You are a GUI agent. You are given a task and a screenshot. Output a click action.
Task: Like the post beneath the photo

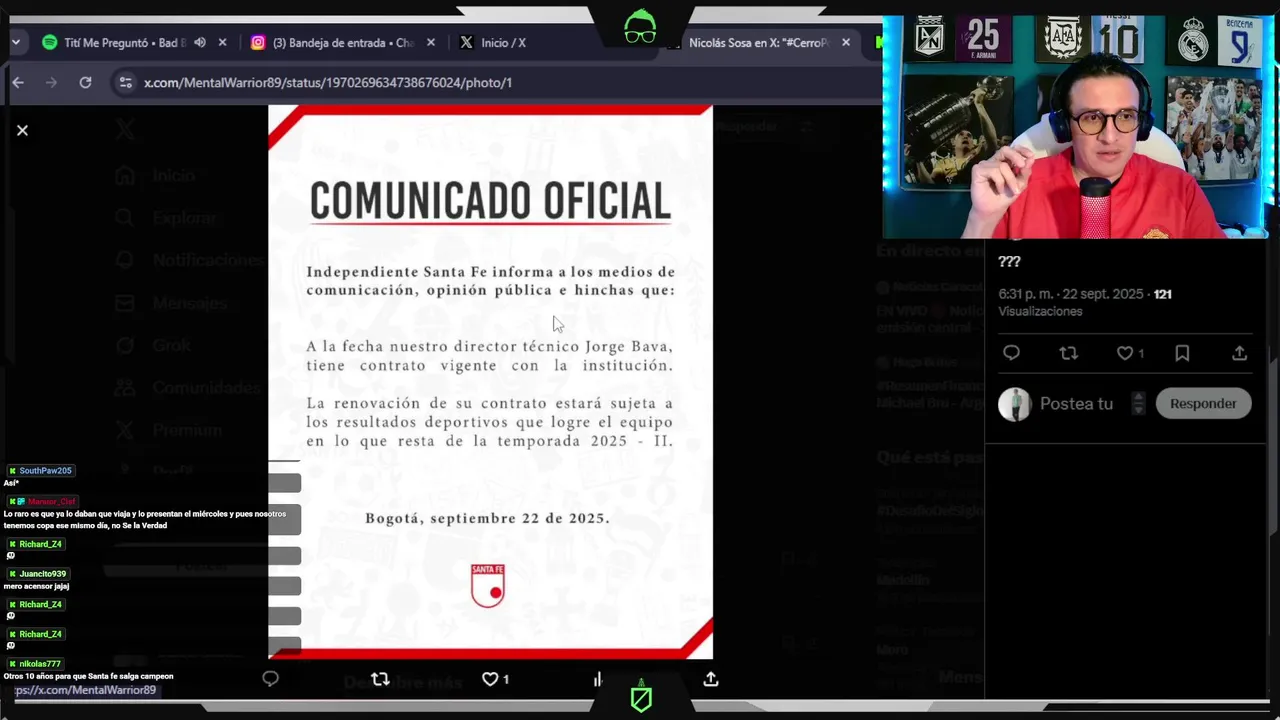[x=490, y=679]
